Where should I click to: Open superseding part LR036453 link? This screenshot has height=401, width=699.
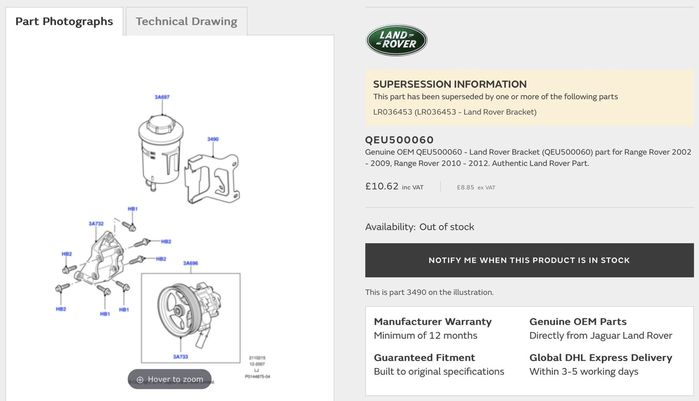point(455,112)
